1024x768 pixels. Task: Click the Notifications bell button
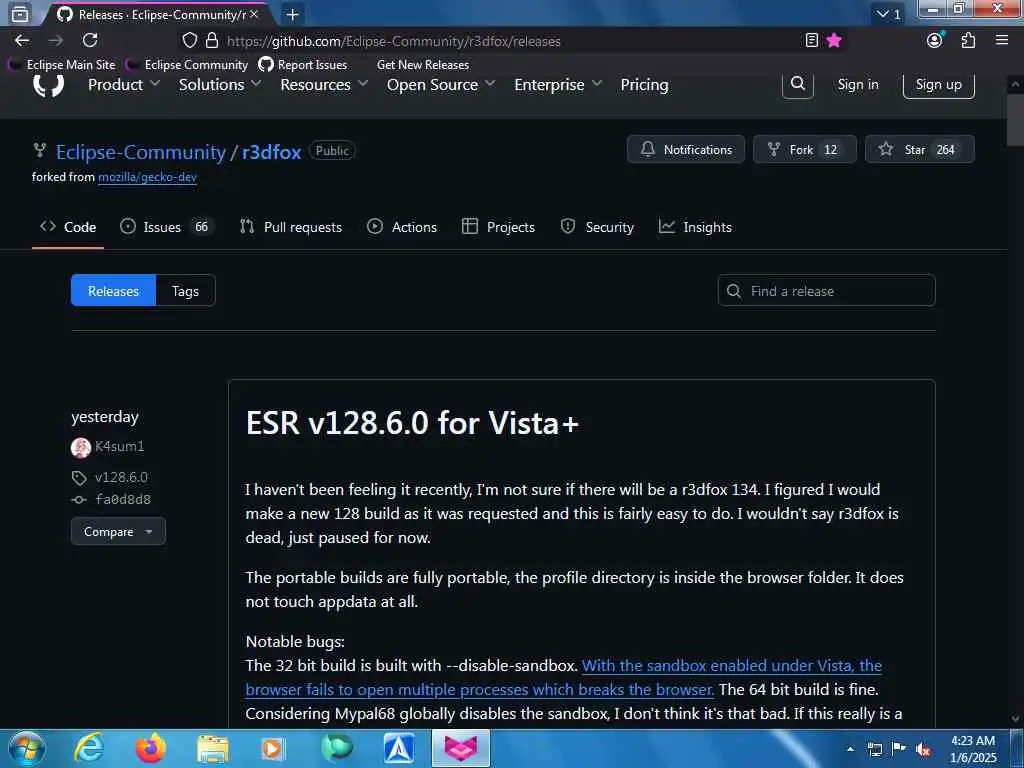tap(686, 150)
